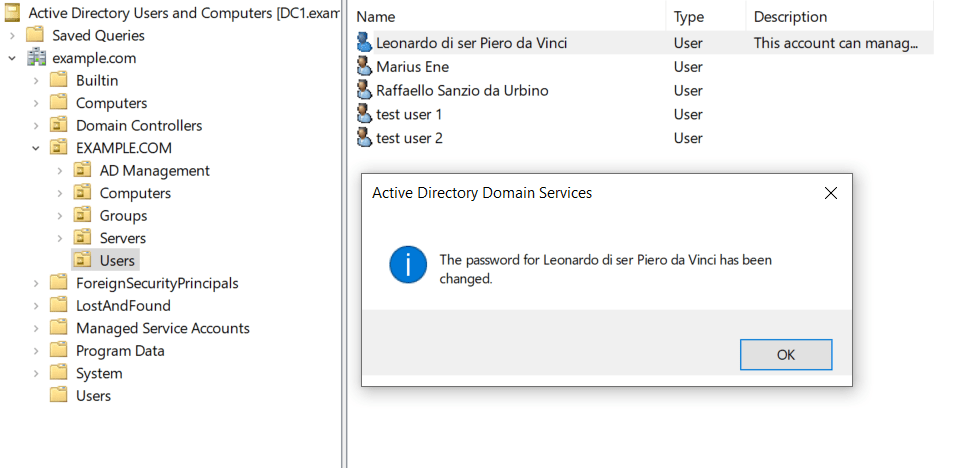
Task: Click the Raffaello Sanzio user icon
Action: (364, 90)
